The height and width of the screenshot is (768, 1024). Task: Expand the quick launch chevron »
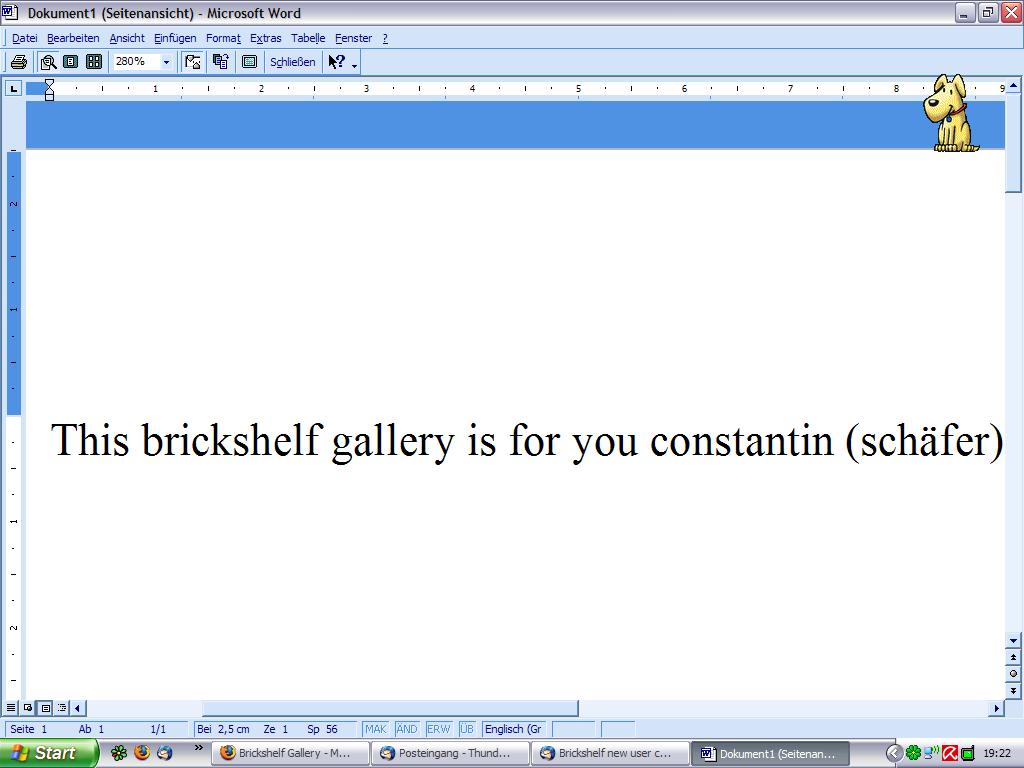pyautogui.click(x=199, y=748)
